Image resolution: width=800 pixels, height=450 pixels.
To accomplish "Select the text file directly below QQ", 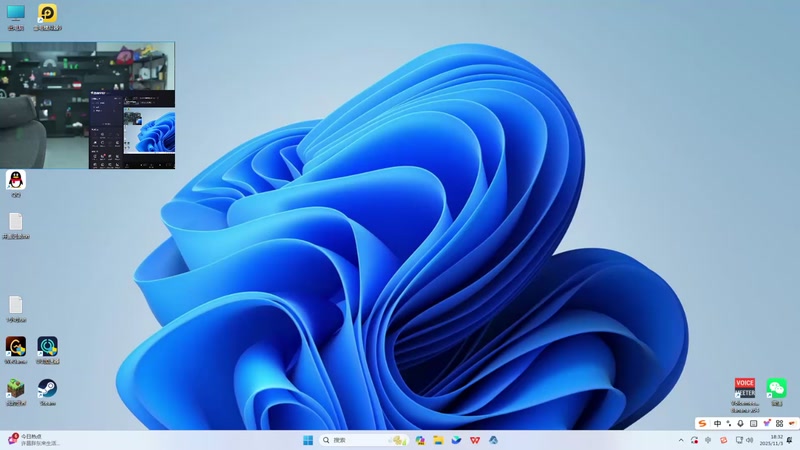I will (16, 226).
